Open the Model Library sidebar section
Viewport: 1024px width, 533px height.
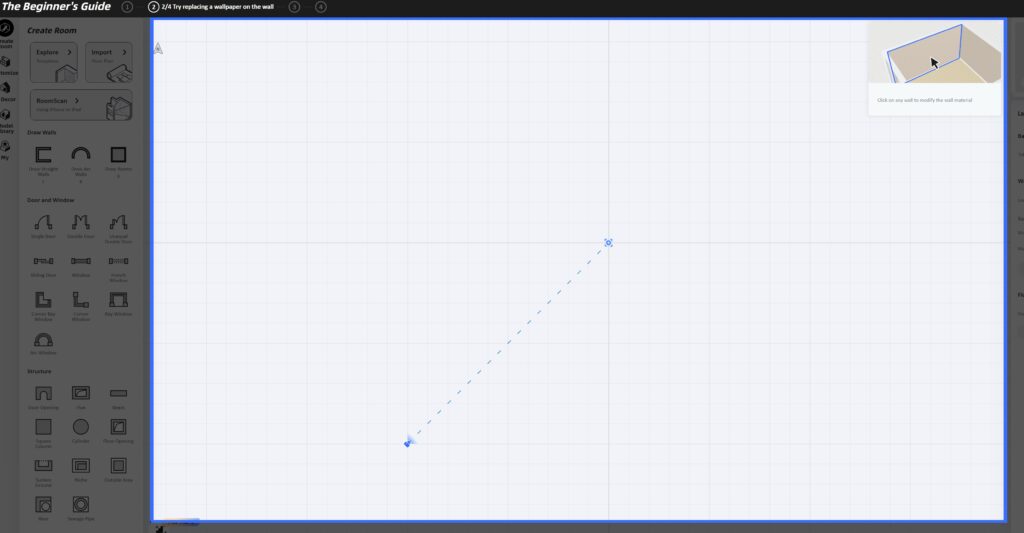tap(7, 121)
